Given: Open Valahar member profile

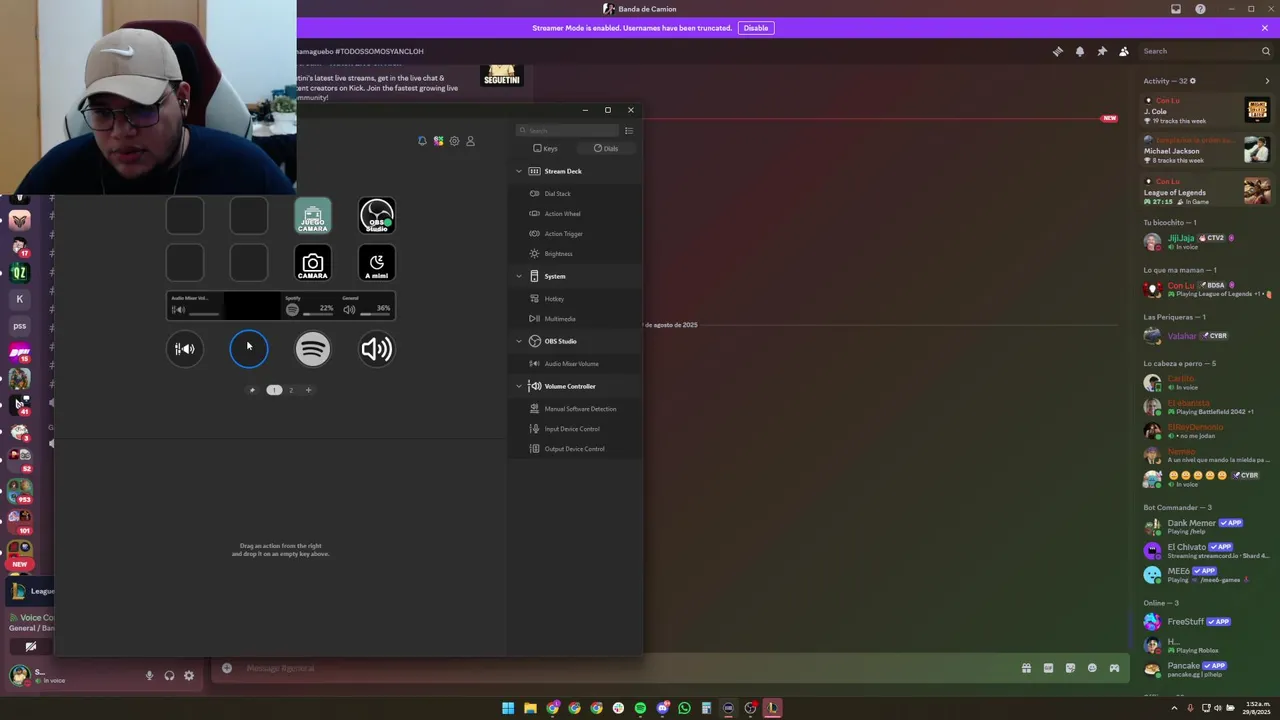Looking at the screenshot, I should [x=1207, y=336].
